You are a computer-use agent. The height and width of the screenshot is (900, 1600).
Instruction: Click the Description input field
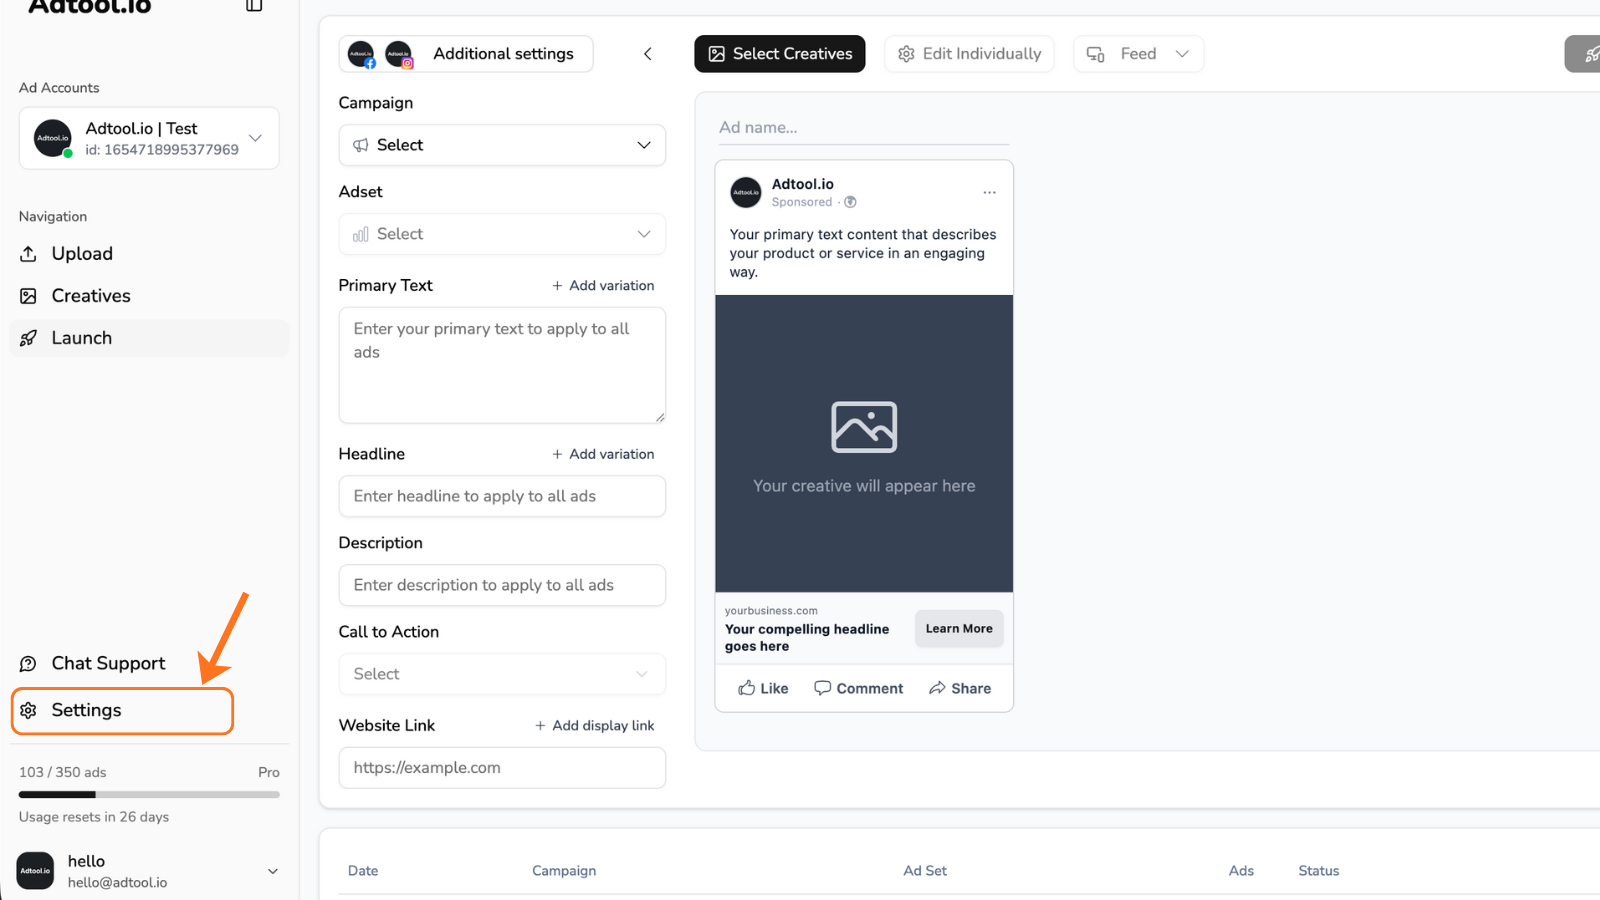pos(502,585)
